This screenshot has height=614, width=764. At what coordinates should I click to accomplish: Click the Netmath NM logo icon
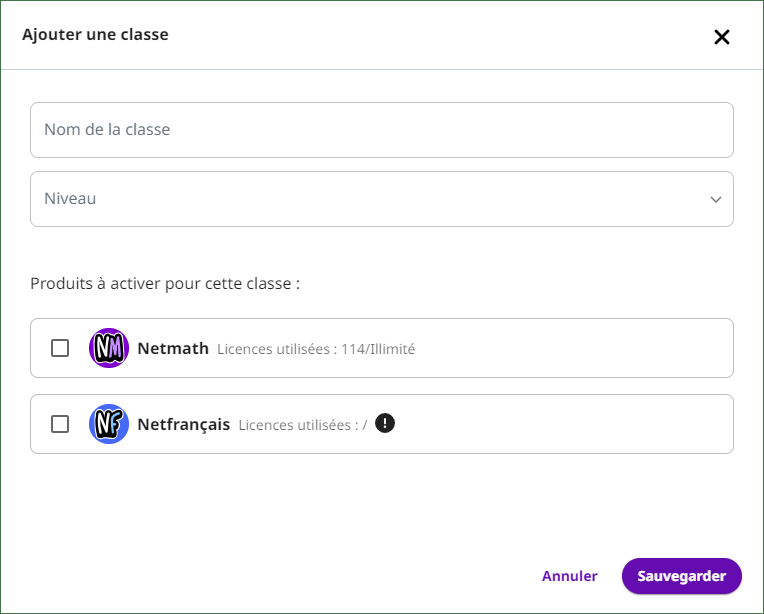pos(109,348)
